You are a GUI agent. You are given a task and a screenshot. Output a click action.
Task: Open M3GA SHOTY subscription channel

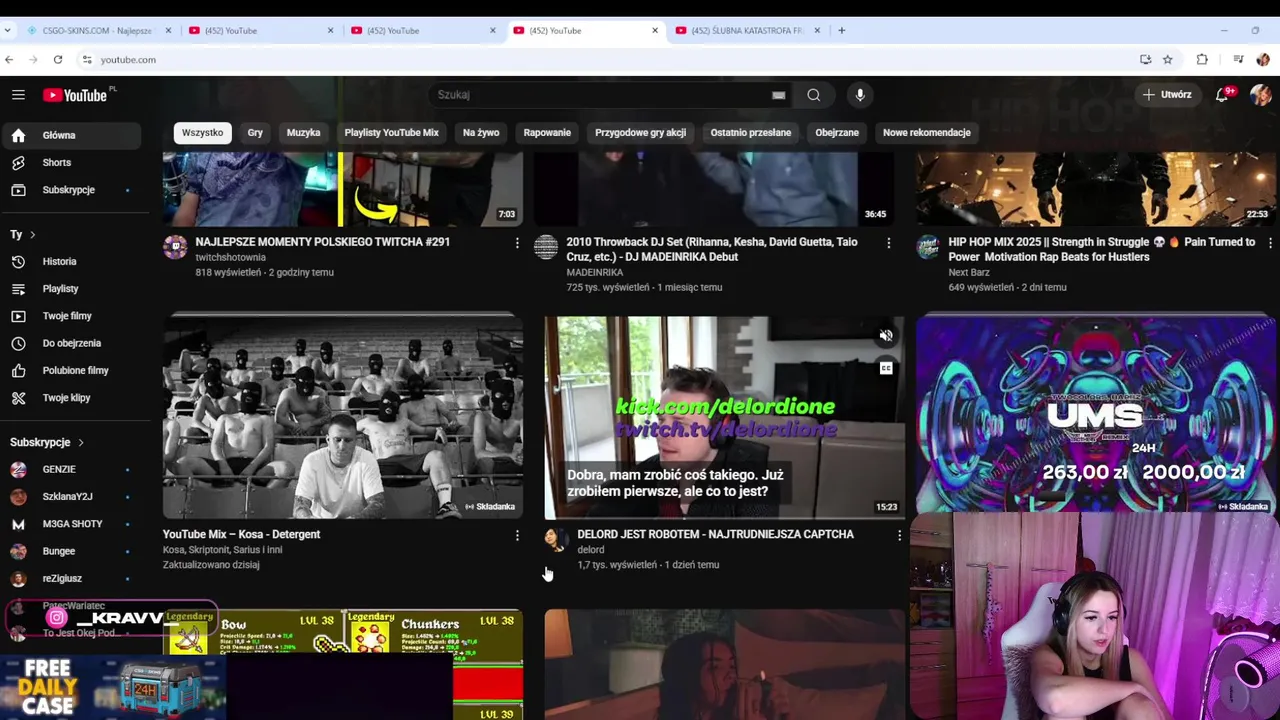[71, 524]
